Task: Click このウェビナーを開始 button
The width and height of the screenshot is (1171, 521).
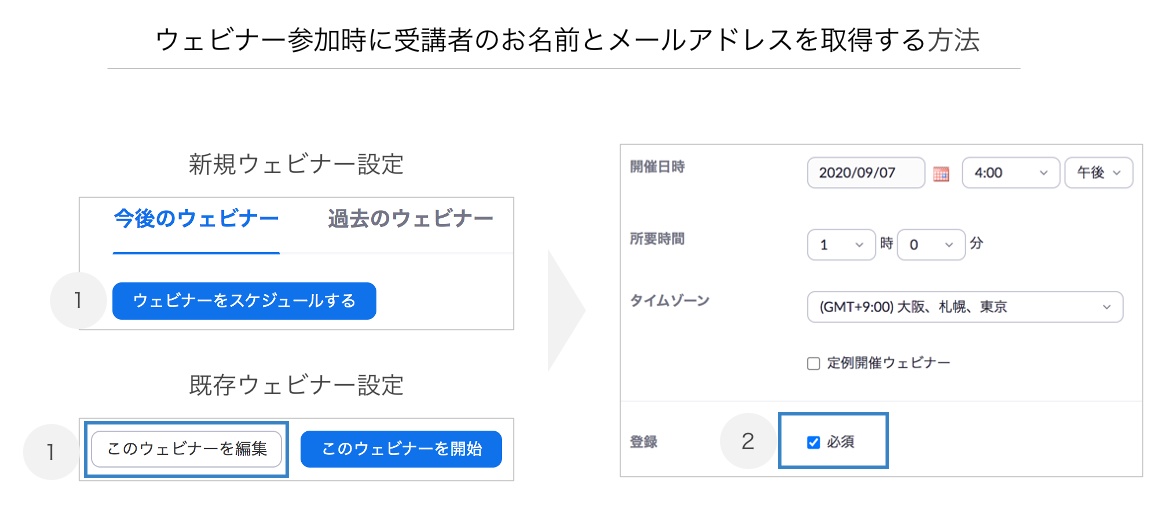Action: [402, 449]
